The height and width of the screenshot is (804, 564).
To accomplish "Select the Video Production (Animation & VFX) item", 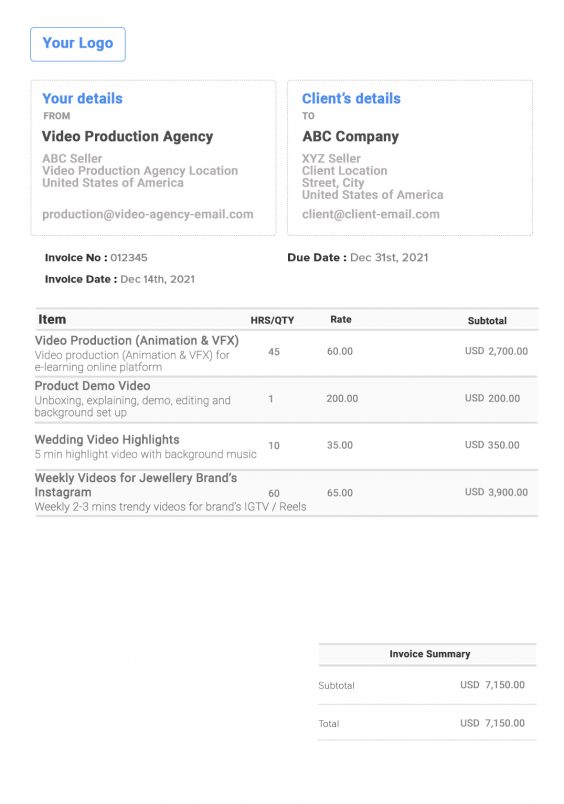I will point(137,340).
